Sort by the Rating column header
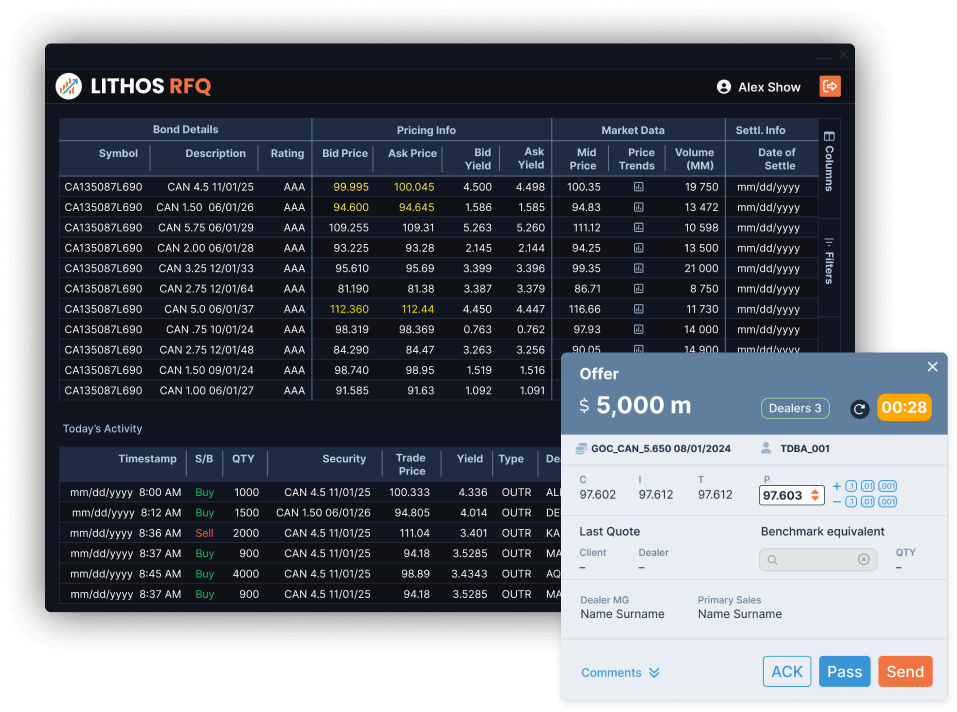Image resolution: width=957 pixels, height=712 pixels. 287,153
